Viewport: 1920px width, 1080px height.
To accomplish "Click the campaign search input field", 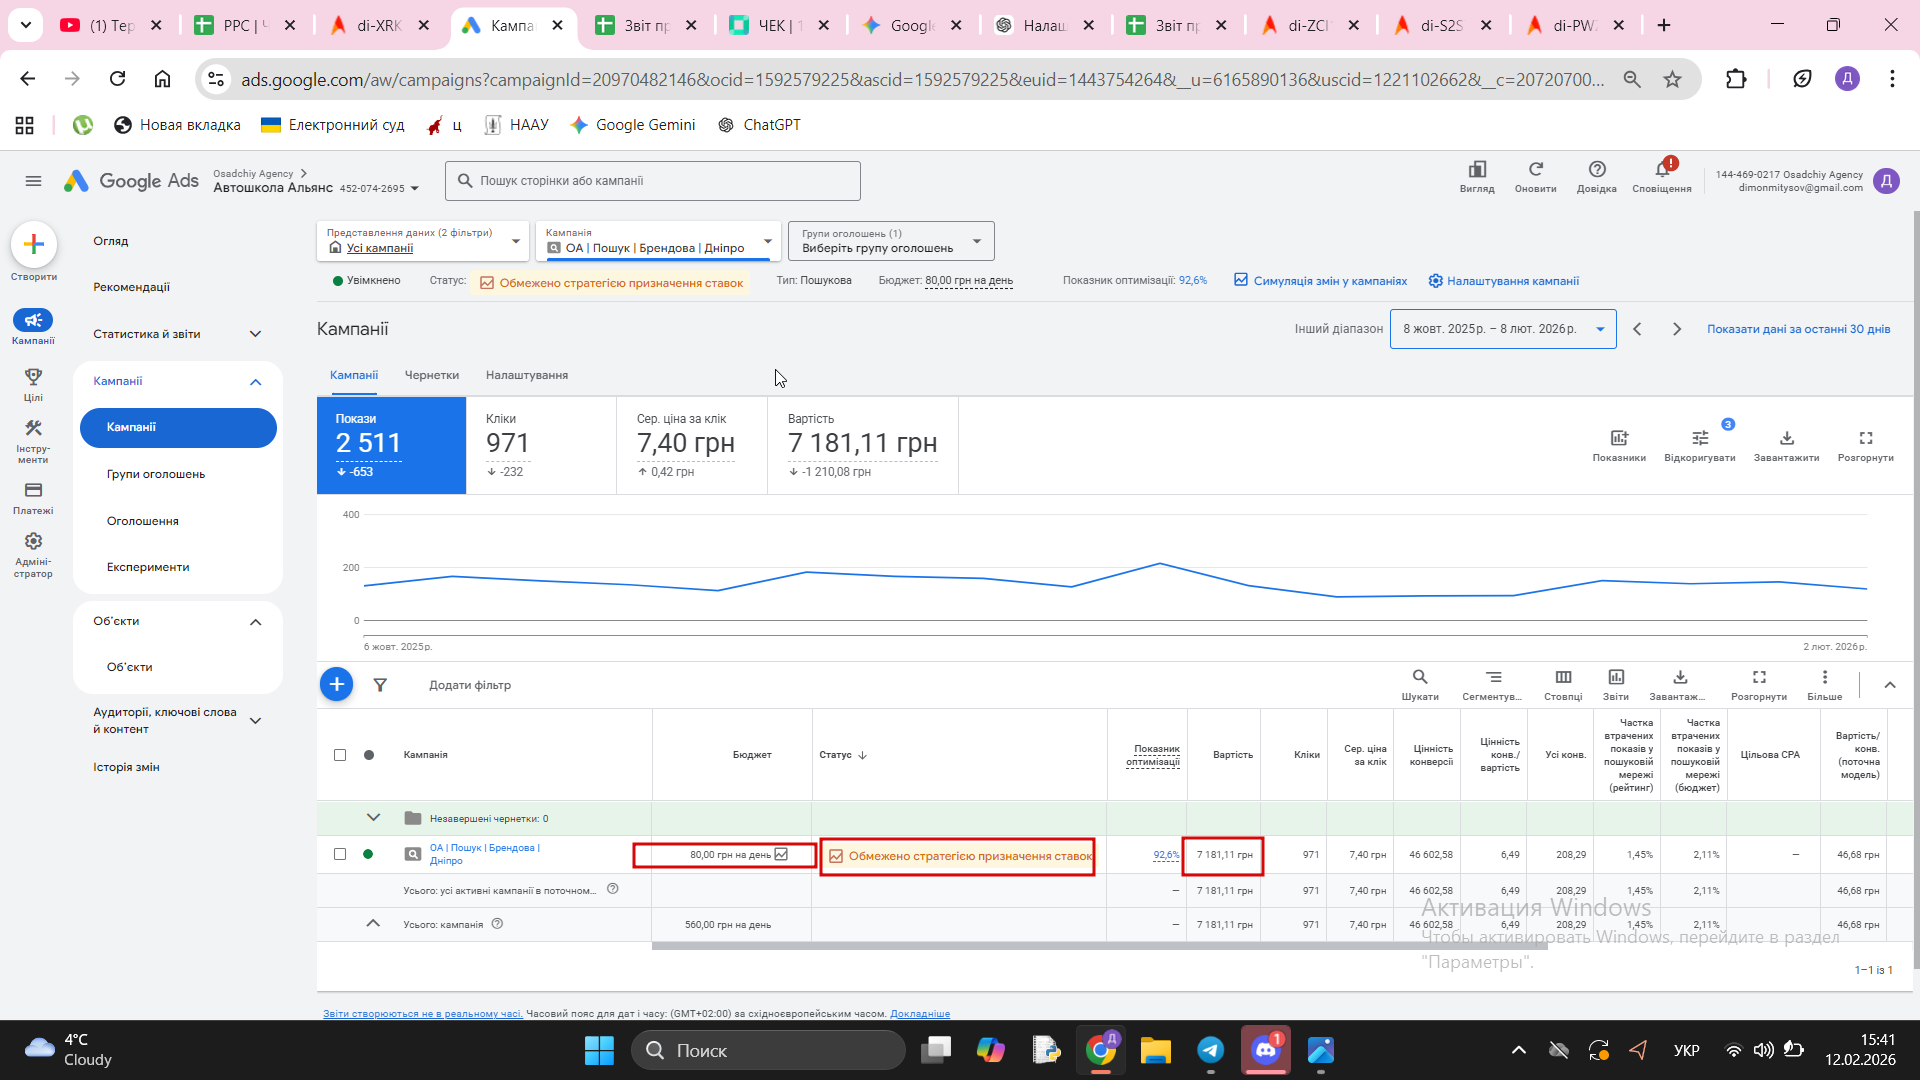I will (x=652, y=181).
